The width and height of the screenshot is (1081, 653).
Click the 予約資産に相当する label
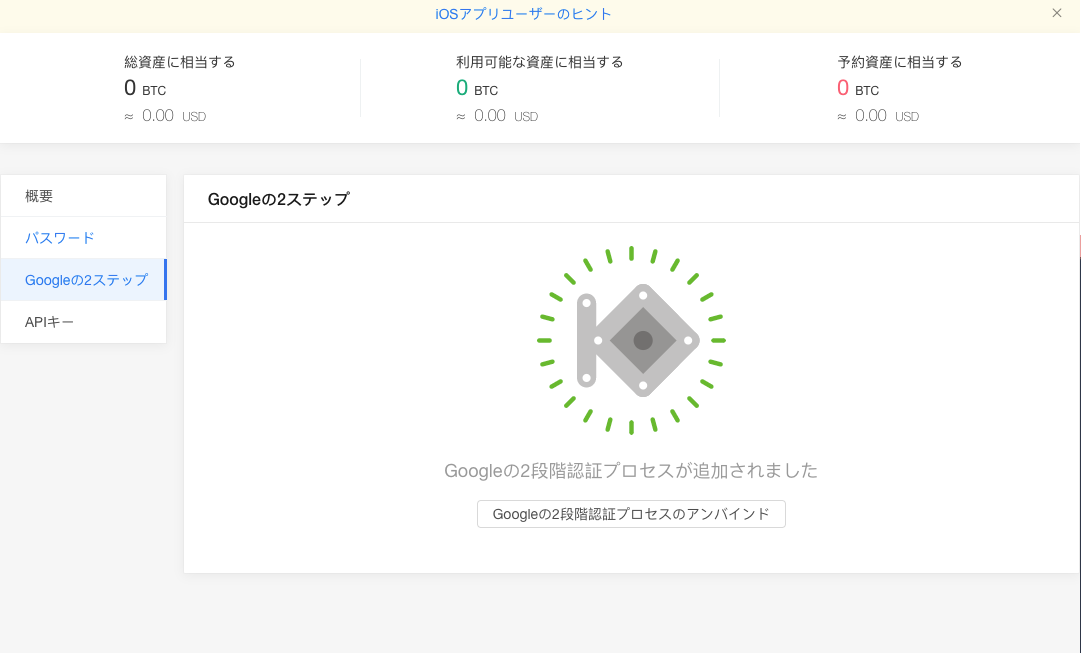pyautogui.click(x=900, y=62)
